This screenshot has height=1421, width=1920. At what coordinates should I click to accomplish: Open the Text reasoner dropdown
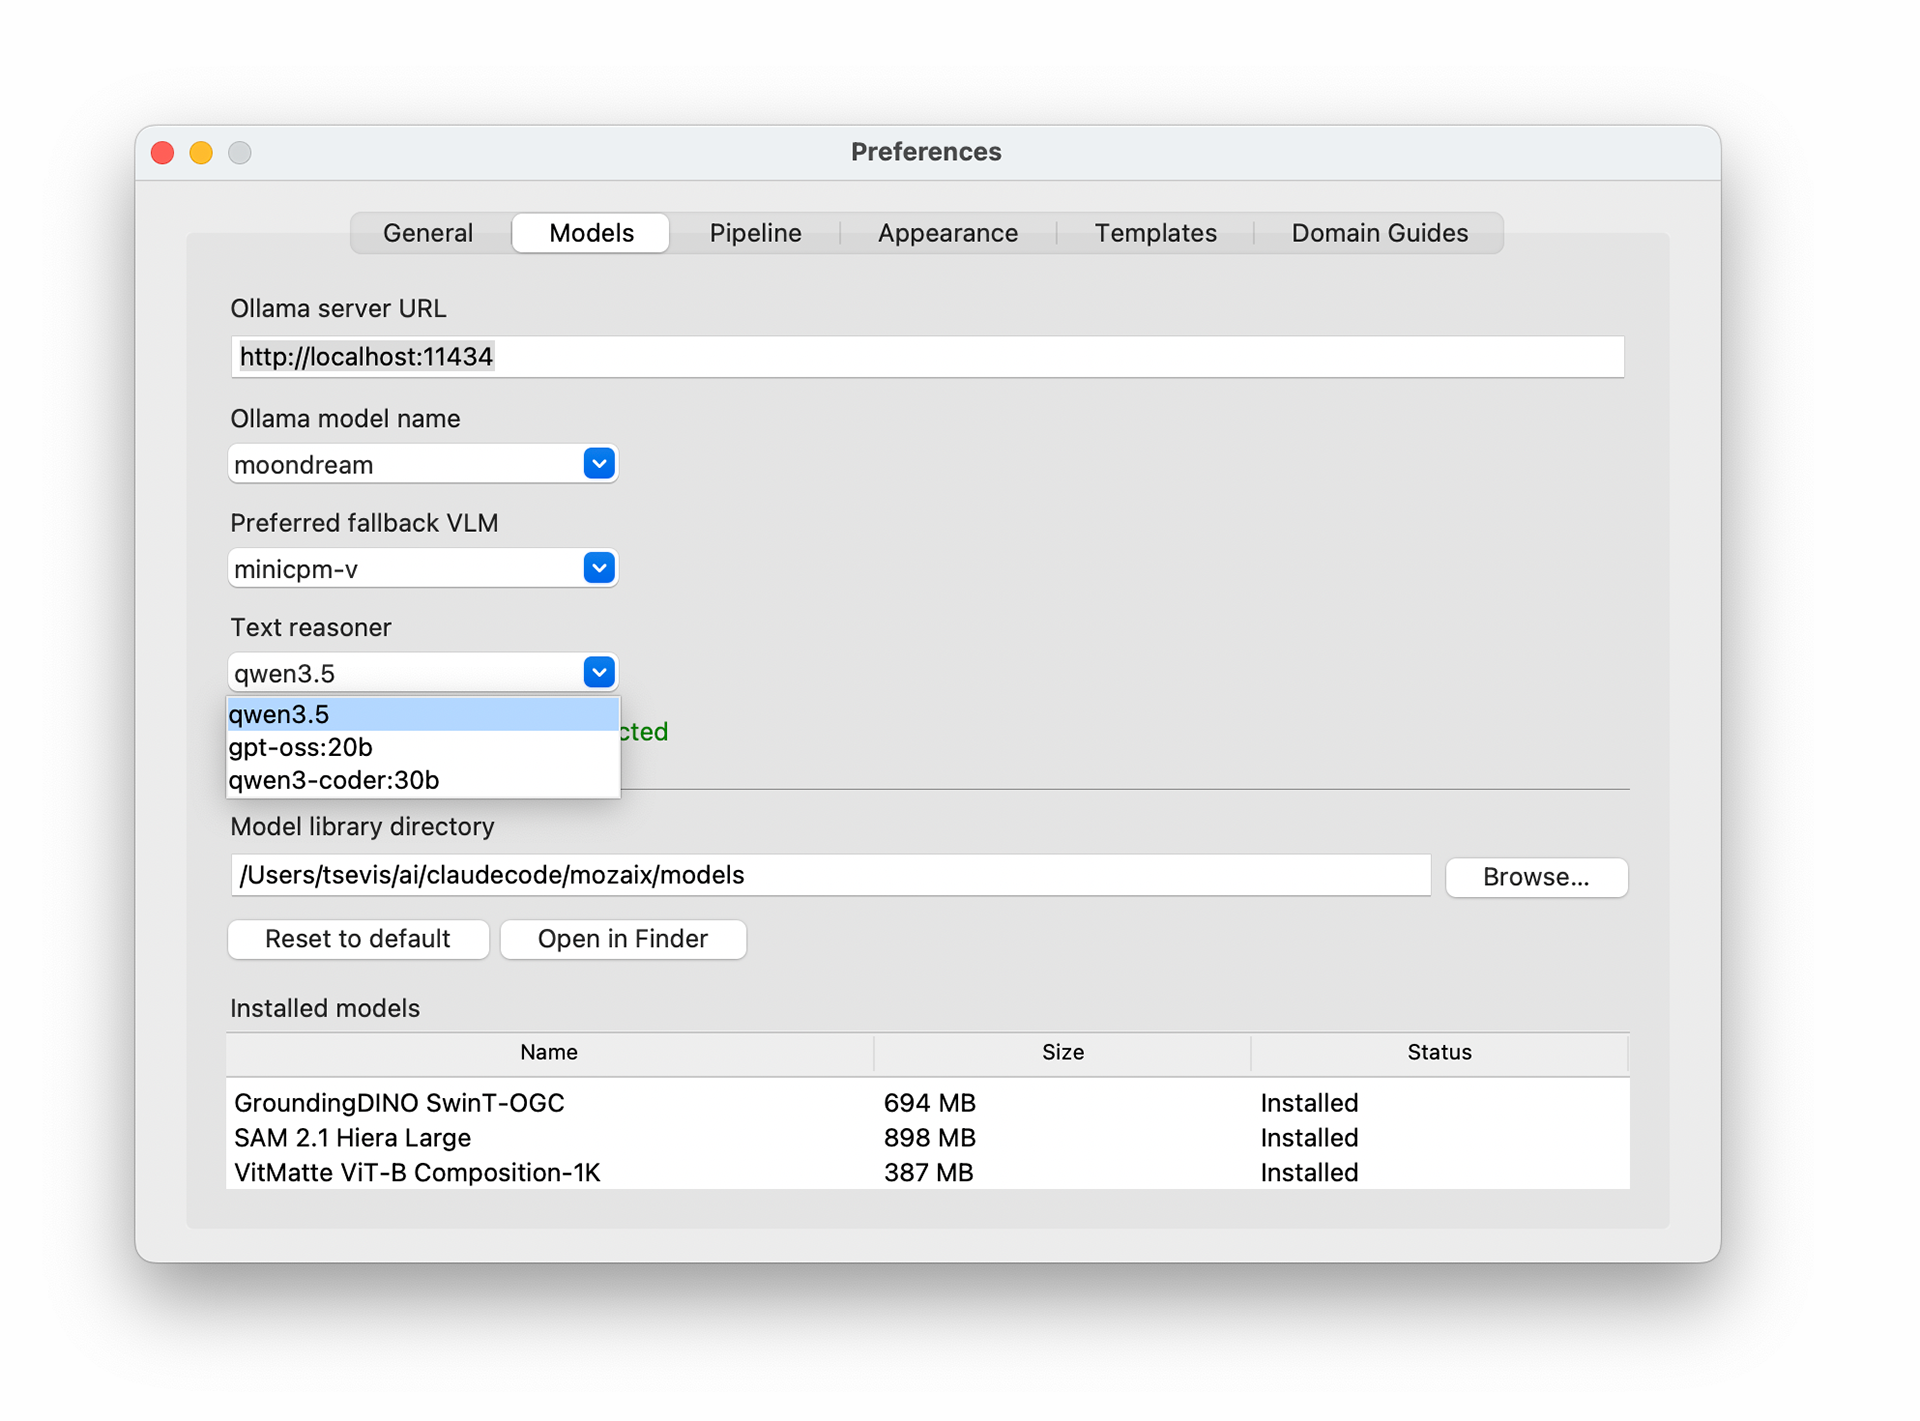click(x=598, y=671)
